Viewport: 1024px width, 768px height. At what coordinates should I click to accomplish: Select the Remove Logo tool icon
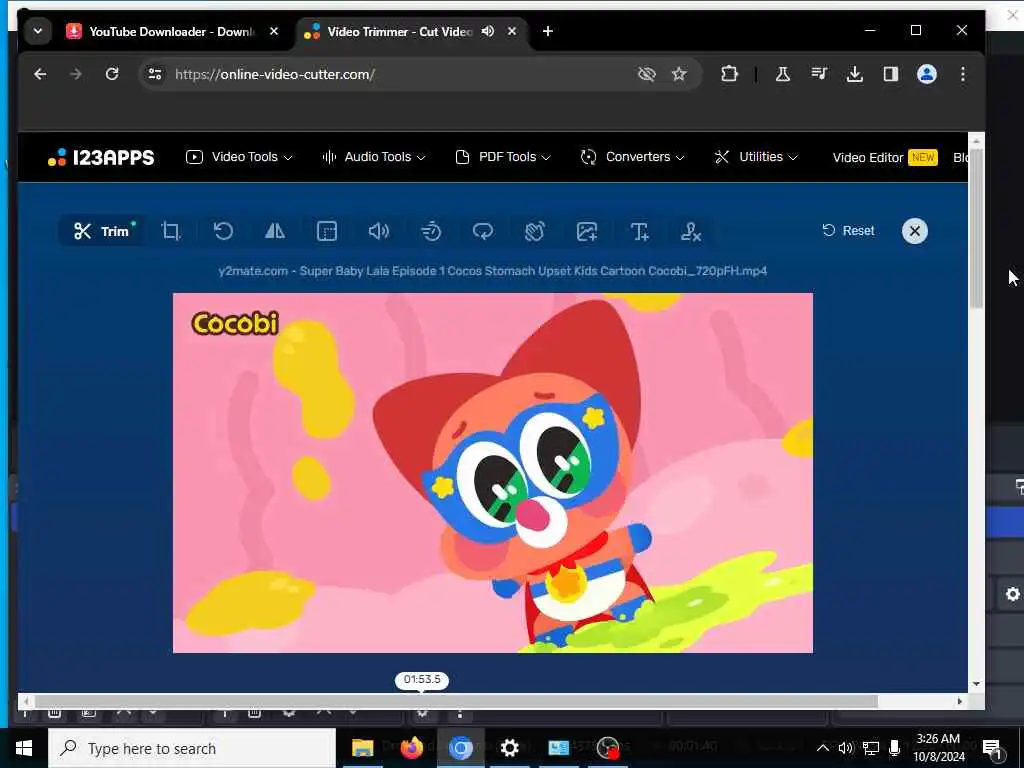pos(691,231)
